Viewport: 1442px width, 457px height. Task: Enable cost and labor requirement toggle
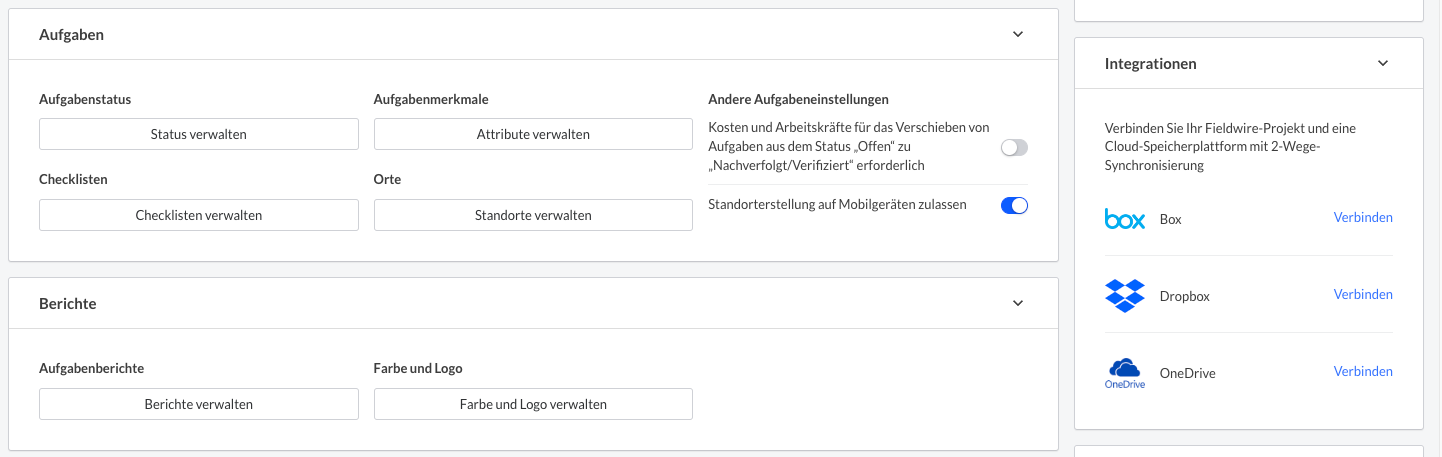(x=1014, y=148)
